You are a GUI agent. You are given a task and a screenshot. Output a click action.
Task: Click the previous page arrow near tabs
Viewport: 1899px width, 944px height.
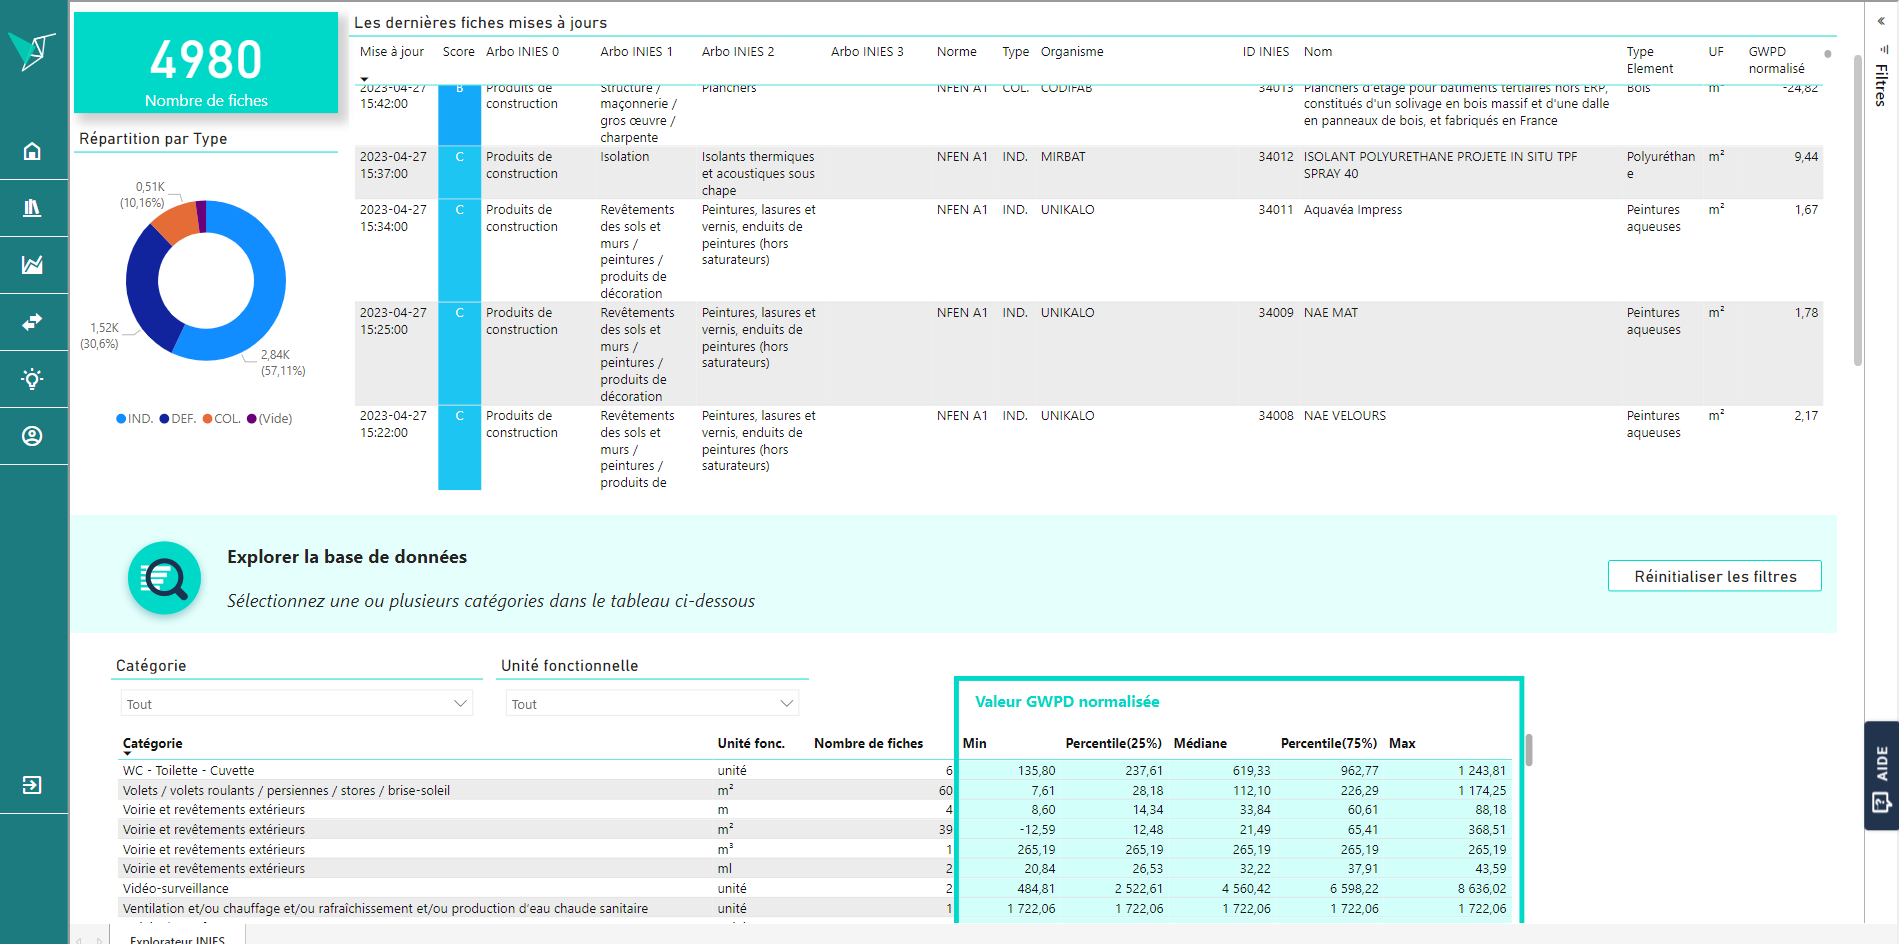tap(80, 939)
